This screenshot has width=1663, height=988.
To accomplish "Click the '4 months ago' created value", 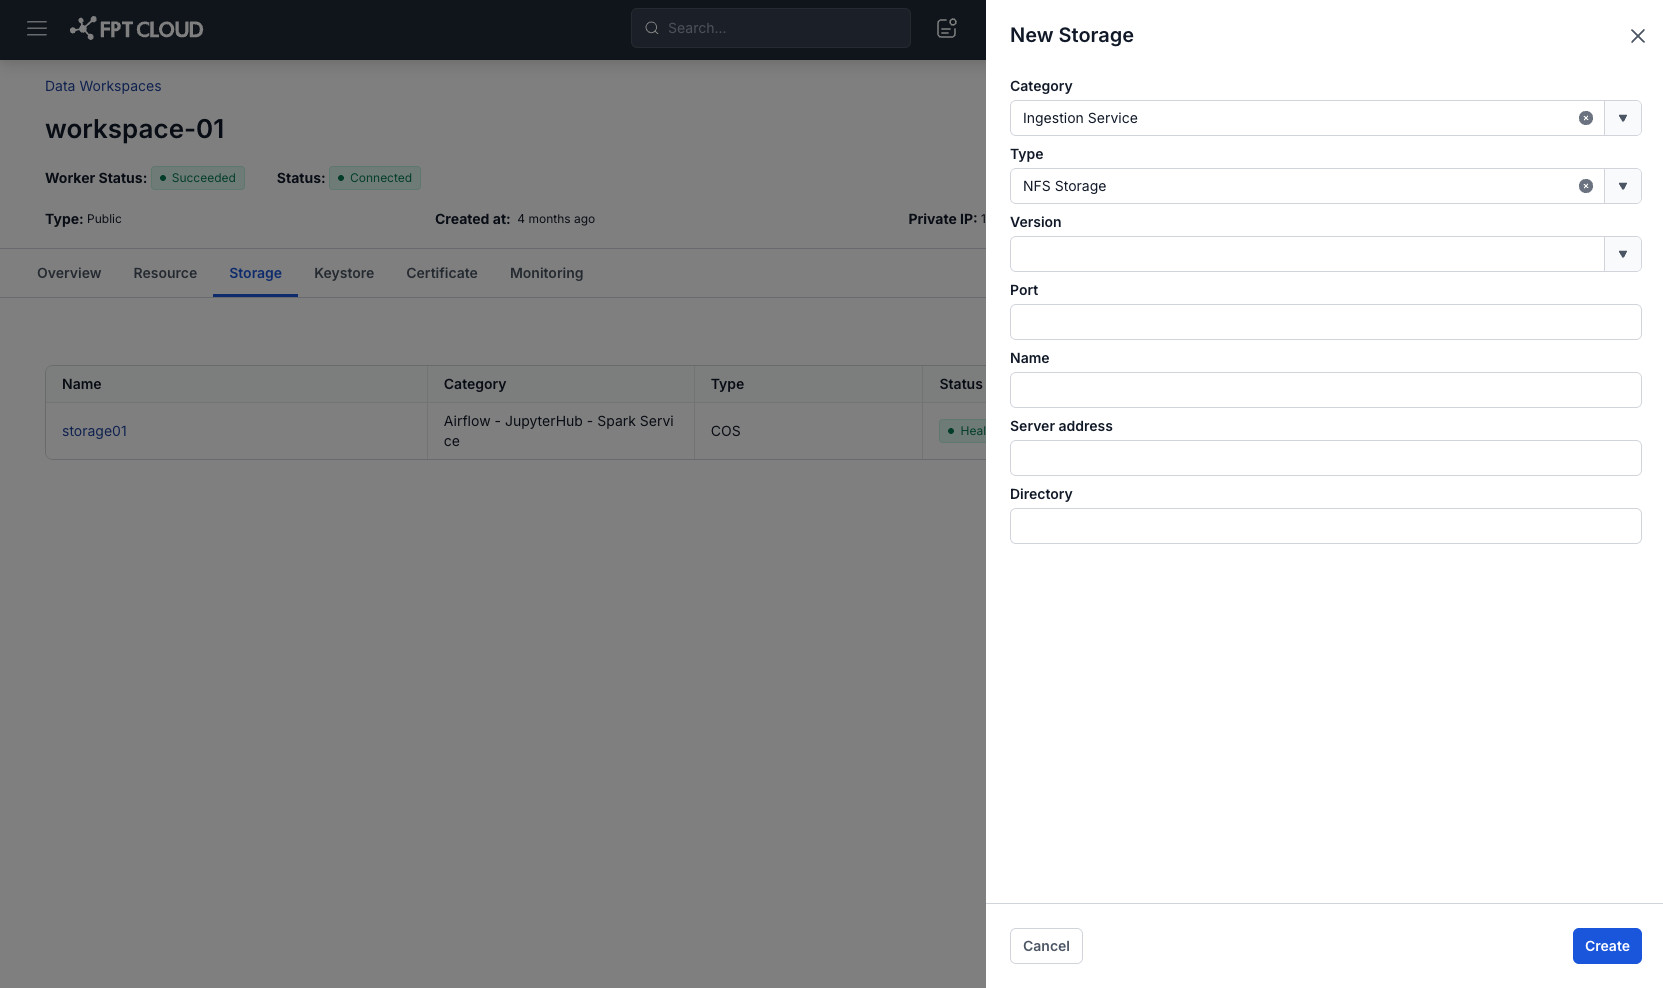I will [556, 219].
